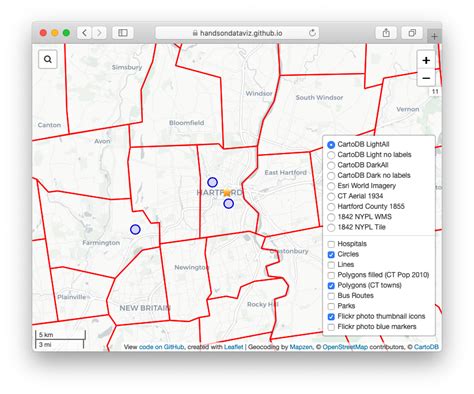The width and height of the screenshot is (474, 394).
Task: Click the orange star marker in Hartford
Action: tap(227, 192)
